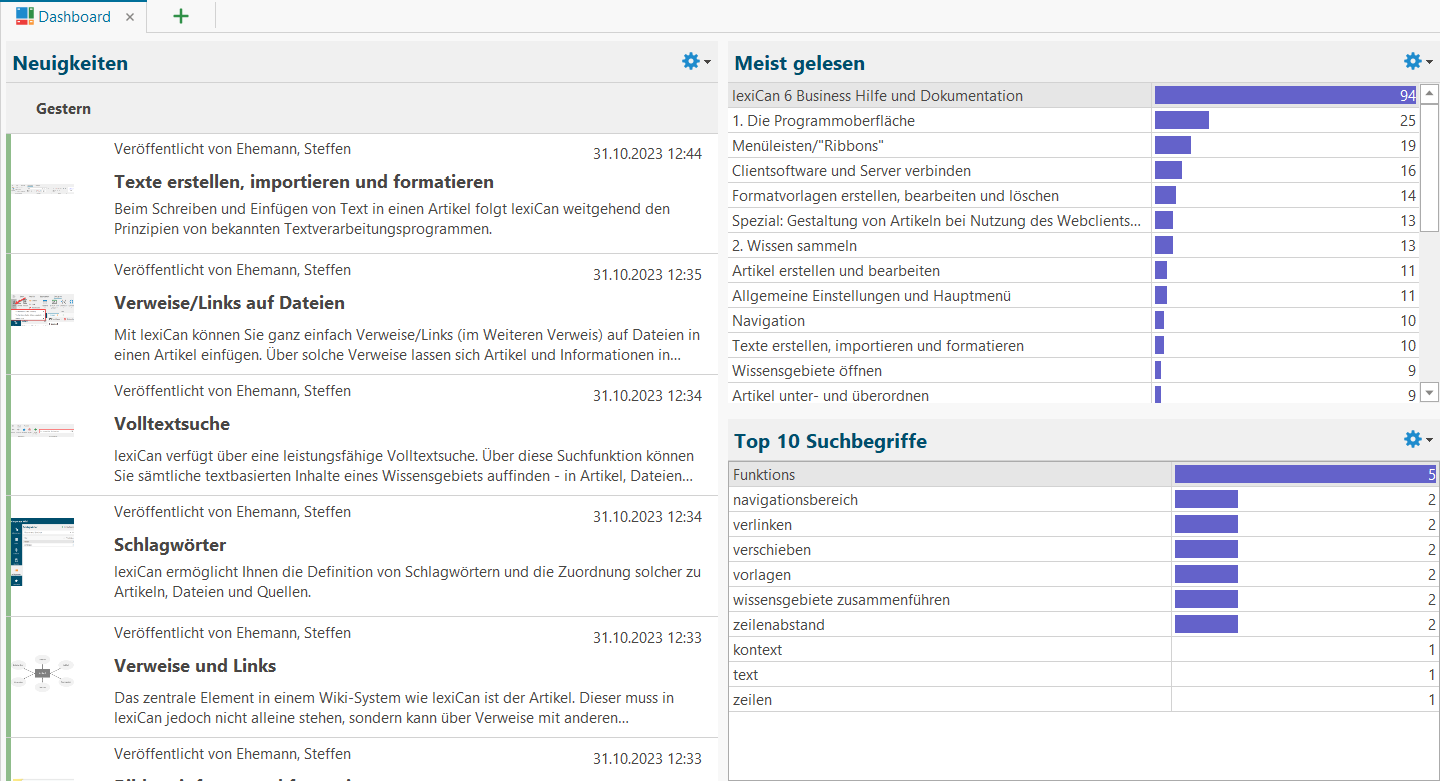Open the news article "Schlagwörter"
This screenshot has width=1440, height=781.
tap(170, 545)
